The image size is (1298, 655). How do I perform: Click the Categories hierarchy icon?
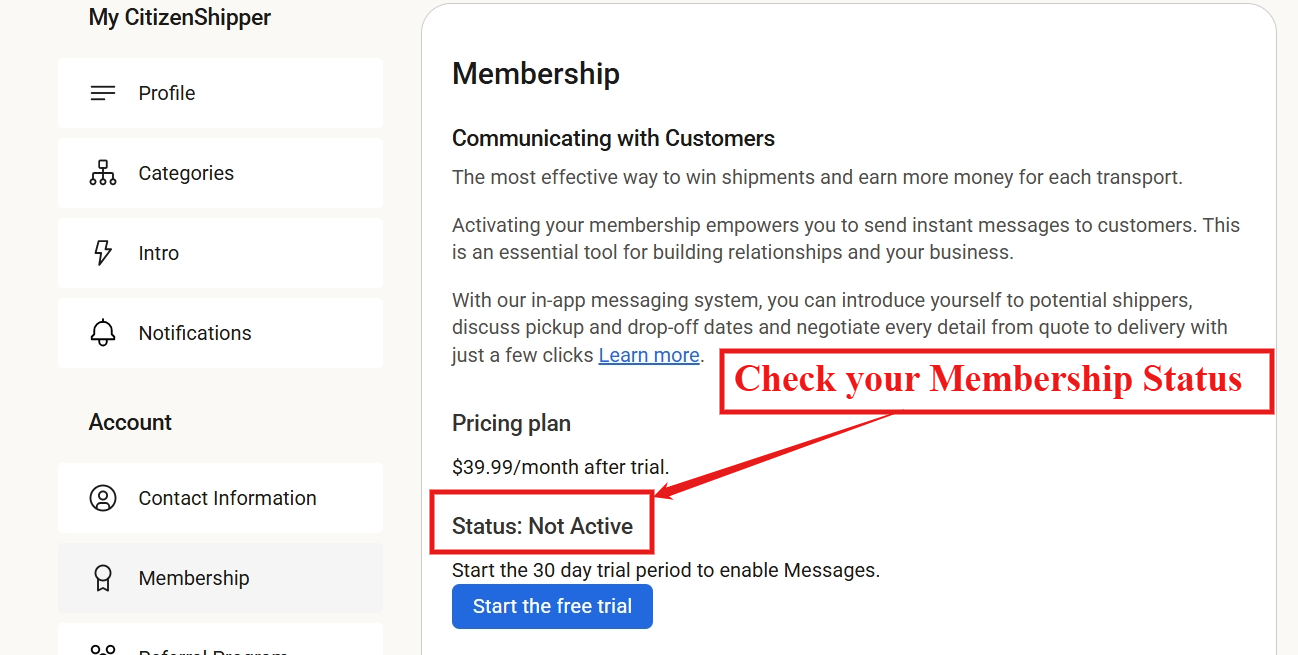[103, 173]
